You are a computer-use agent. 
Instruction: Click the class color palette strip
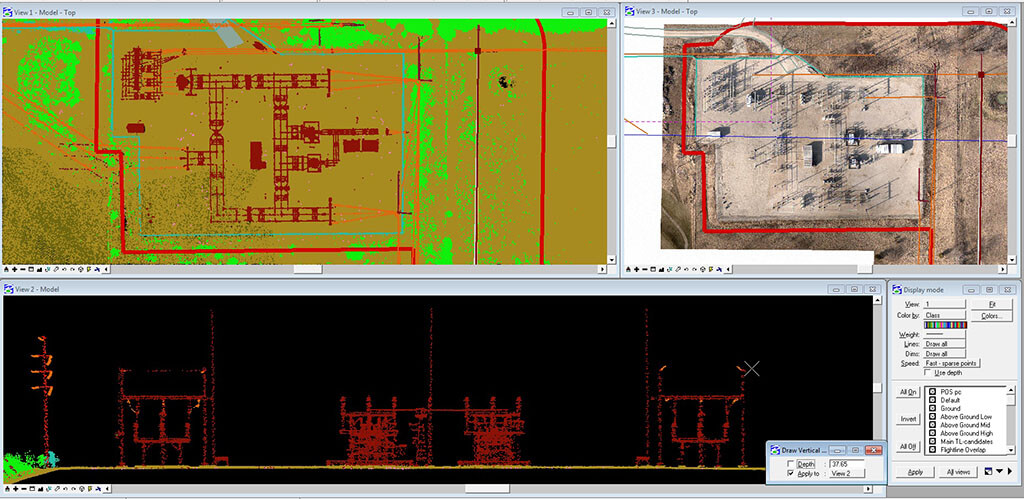(944, 325)
